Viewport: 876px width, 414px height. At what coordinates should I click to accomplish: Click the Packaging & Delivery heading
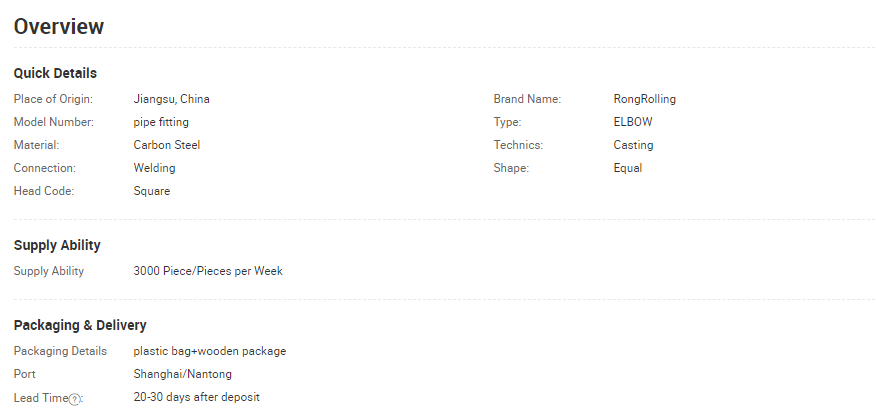click(x=80, y=325)
